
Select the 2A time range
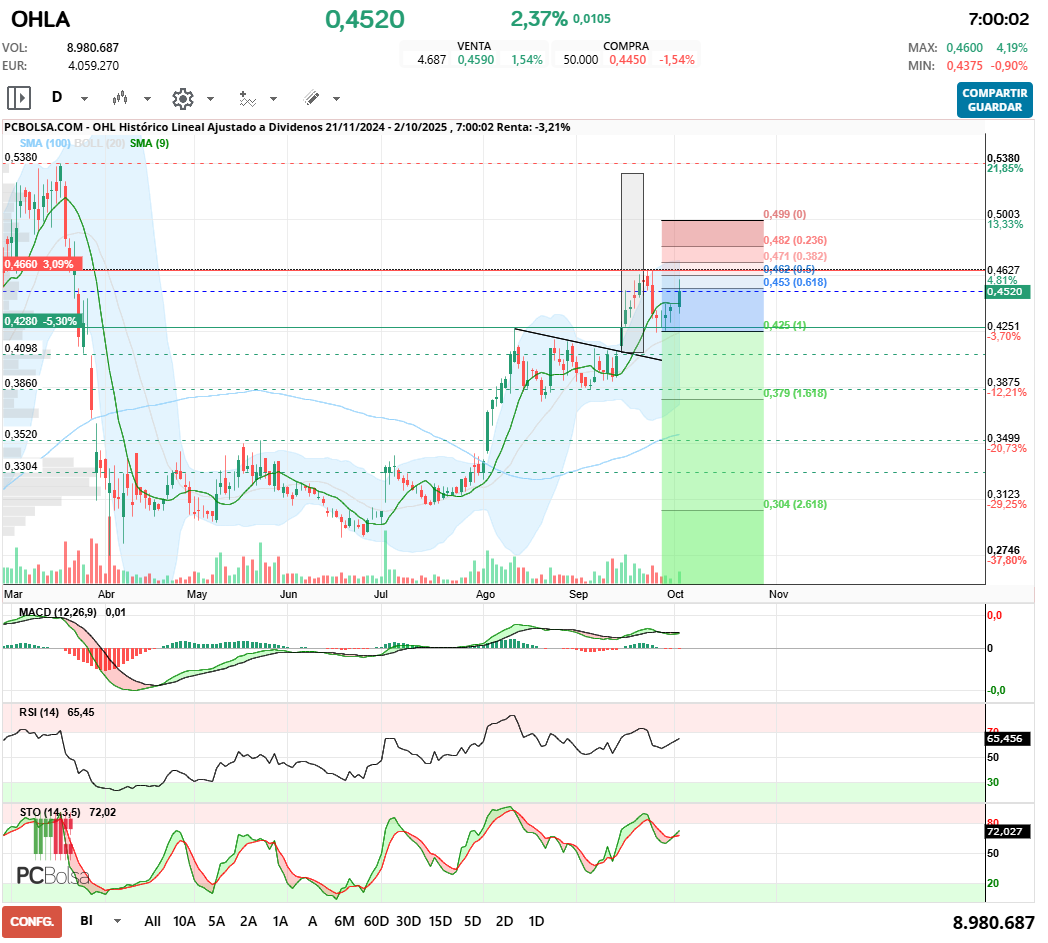(249, 921)
